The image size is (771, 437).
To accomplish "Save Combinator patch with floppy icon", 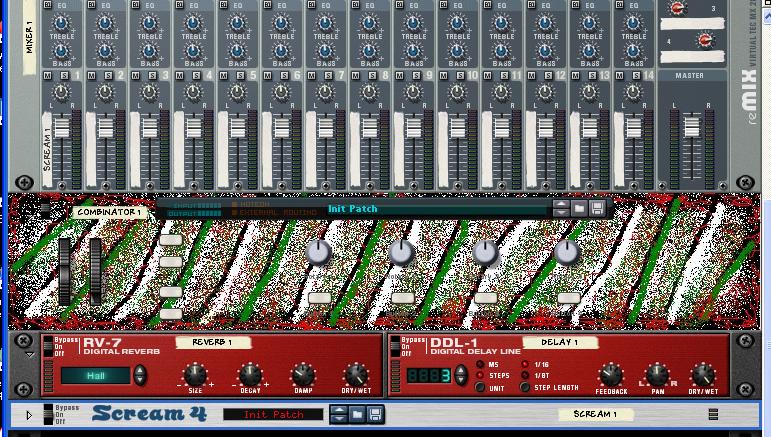I will click(597, 208).
